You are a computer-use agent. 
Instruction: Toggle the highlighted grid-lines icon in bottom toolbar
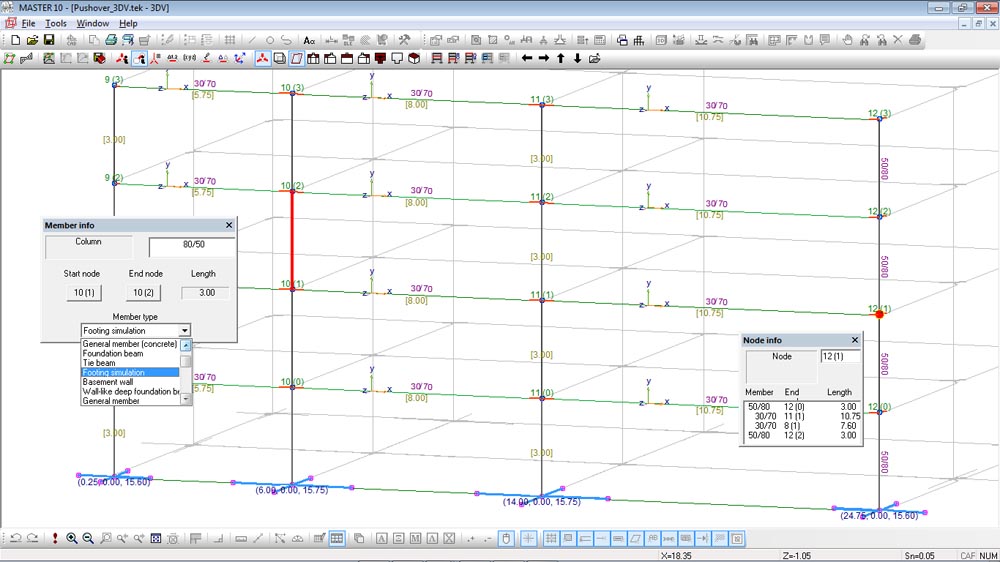[x=551, y=538]
